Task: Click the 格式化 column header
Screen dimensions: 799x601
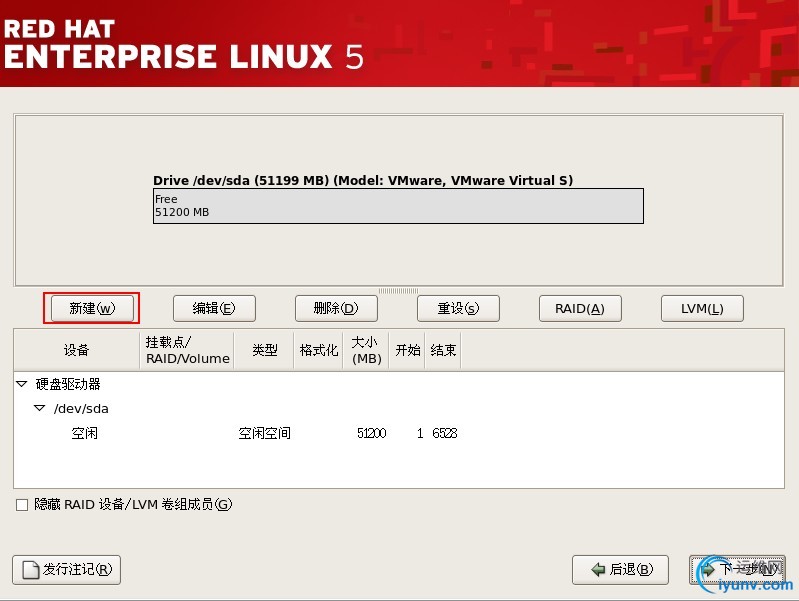Action: (x=318, y=350)
